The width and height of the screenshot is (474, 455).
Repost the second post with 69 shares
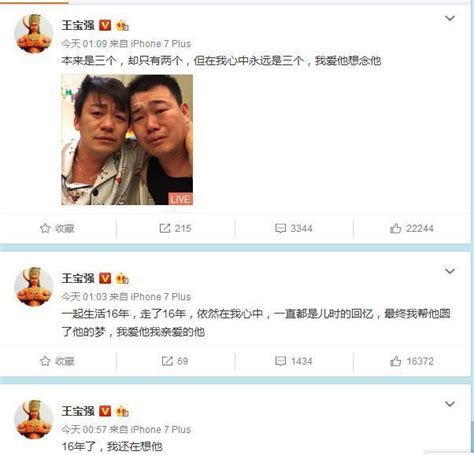click(x=175, y=361)
